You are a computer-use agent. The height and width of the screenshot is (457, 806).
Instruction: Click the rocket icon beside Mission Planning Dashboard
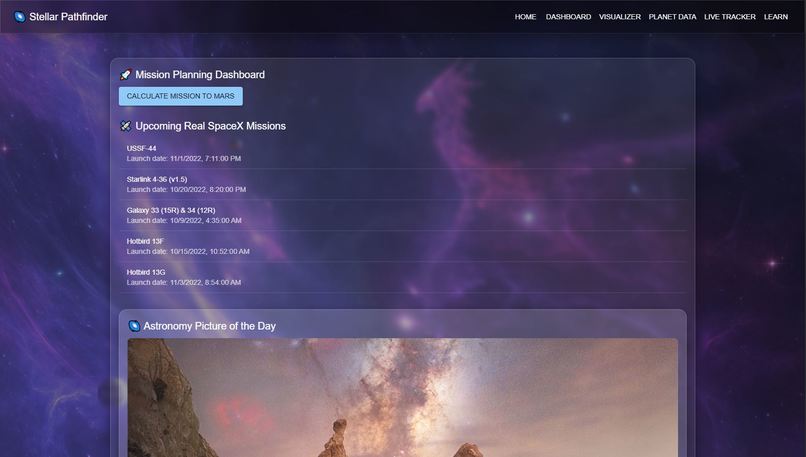pos(125,75)
